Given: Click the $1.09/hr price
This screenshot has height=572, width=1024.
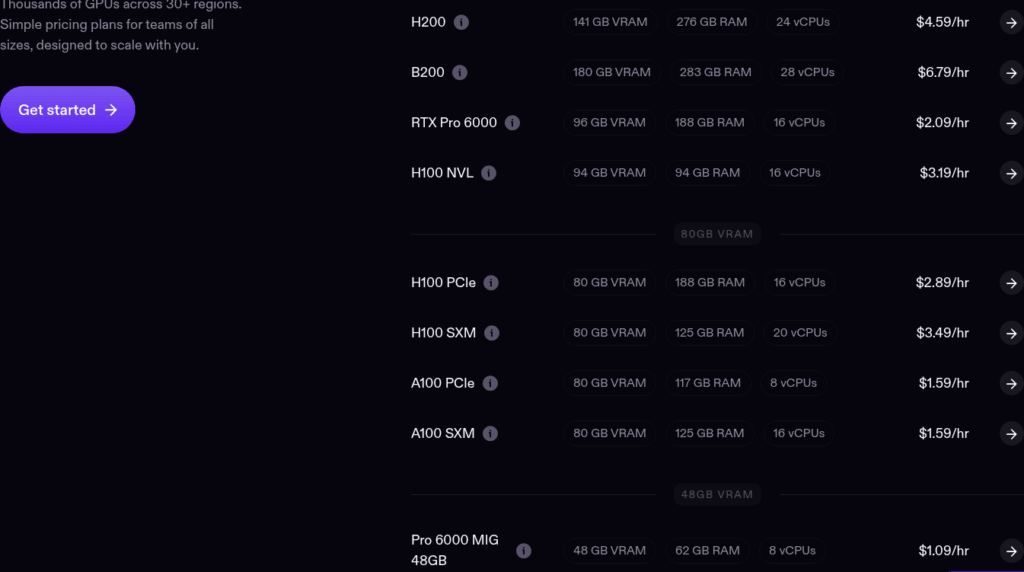Looking at the screenshot, I should (x=944, y=550).
